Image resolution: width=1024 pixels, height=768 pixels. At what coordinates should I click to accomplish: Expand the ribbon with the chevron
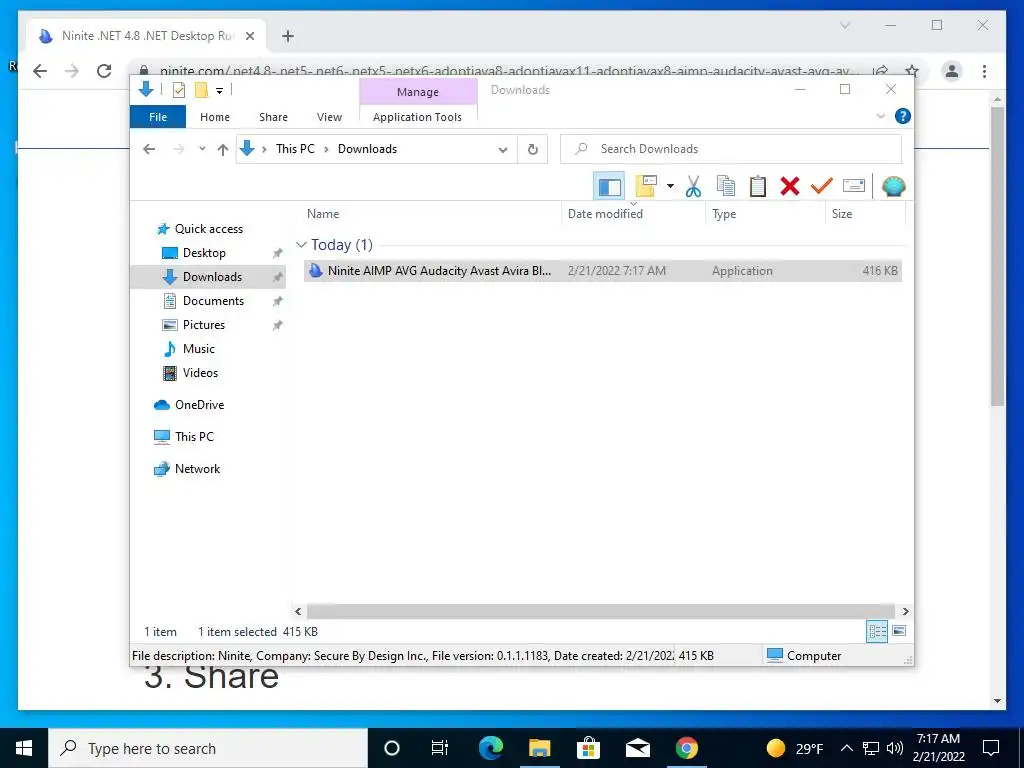(x=880, y=116)
